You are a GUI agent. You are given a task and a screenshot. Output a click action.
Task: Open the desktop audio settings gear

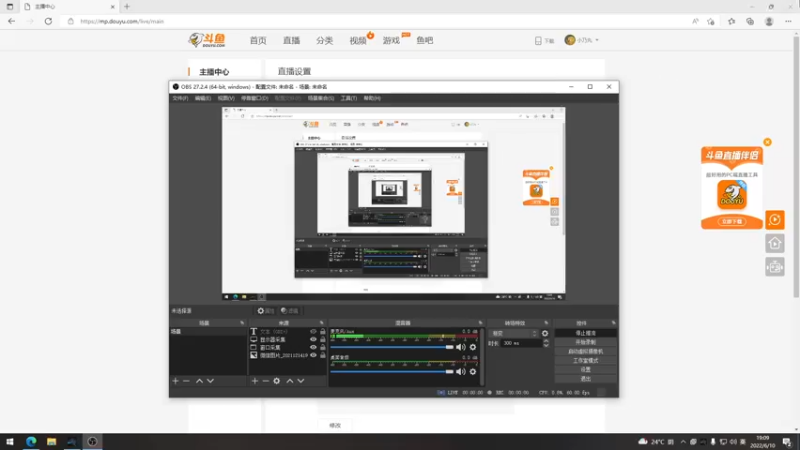tap(473, 372)
